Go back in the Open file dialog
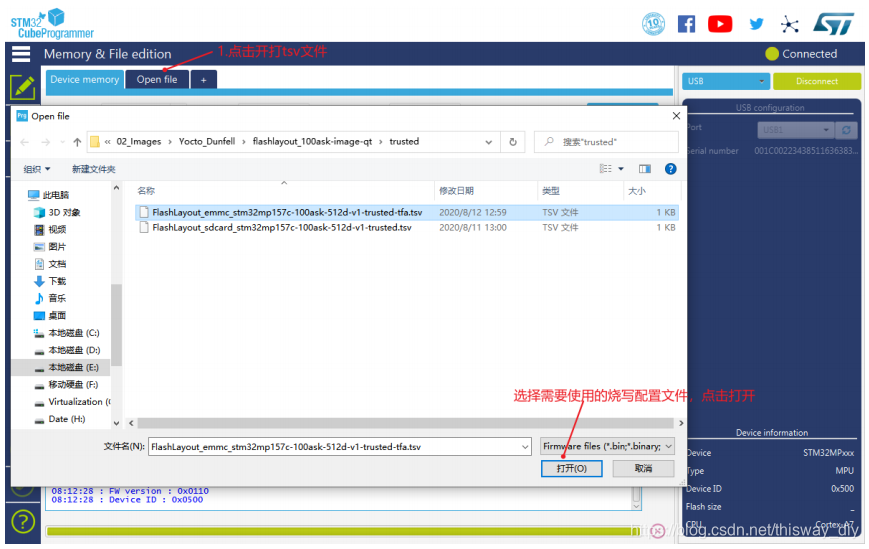Image resolution: width=869 pixels, height=549 pixels. click(x=24, y=142)
